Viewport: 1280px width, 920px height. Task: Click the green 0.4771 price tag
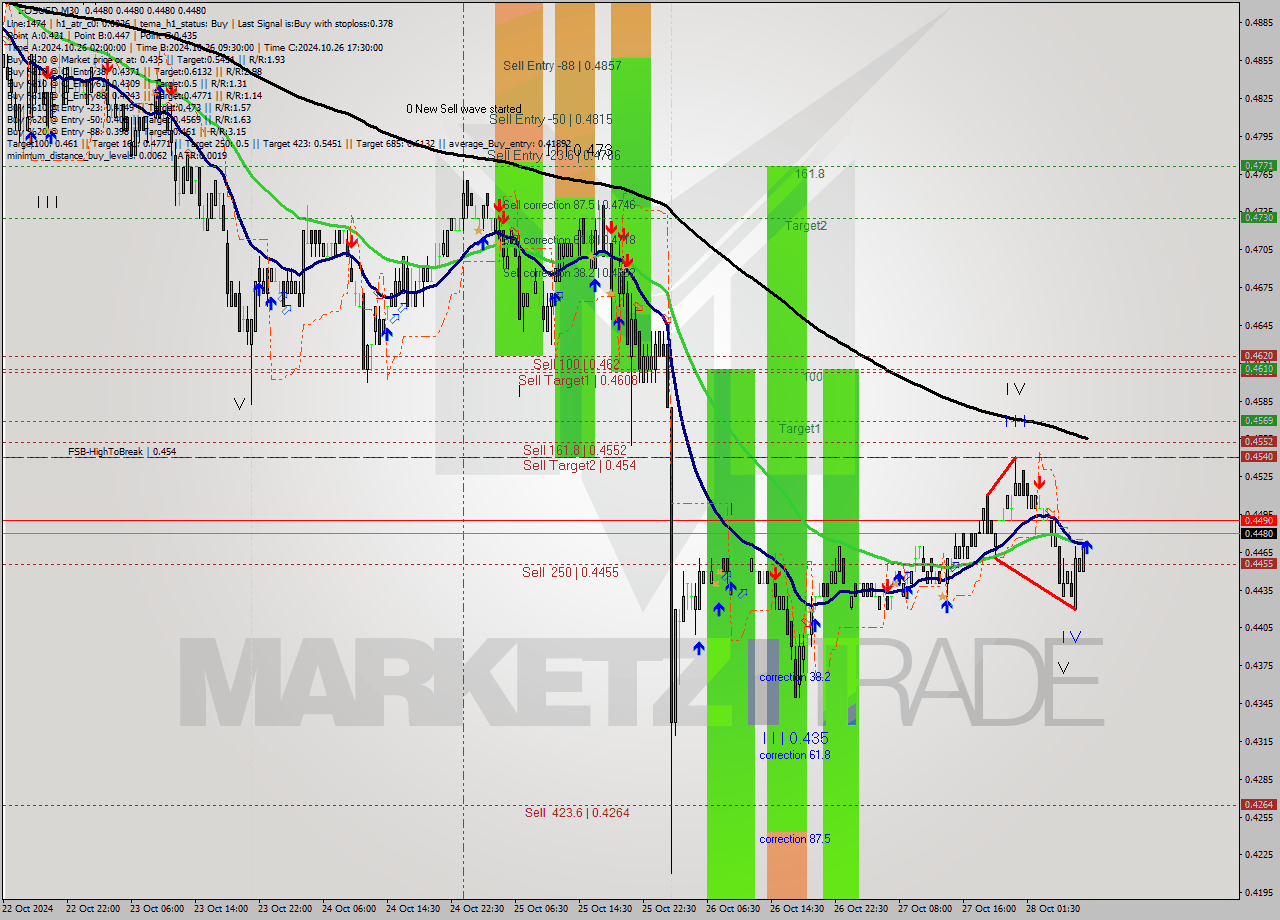1257,166
